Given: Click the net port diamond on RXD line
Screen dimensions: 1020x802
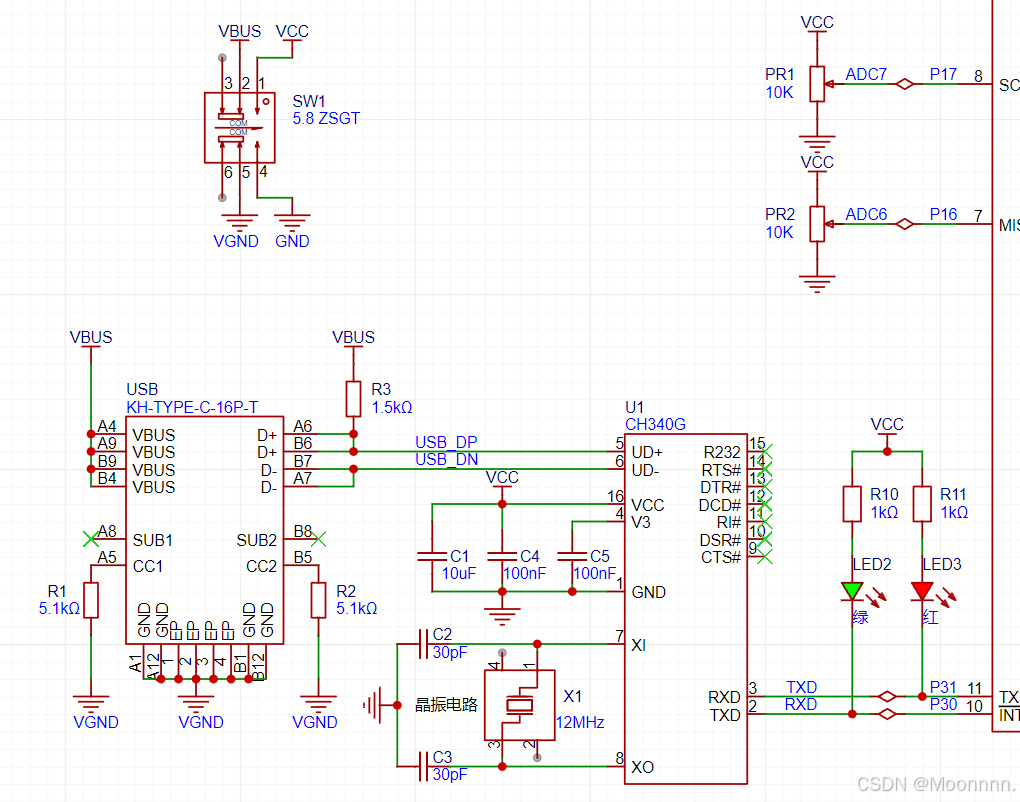Looking at the screenshot, I should (x=887, y=714).
